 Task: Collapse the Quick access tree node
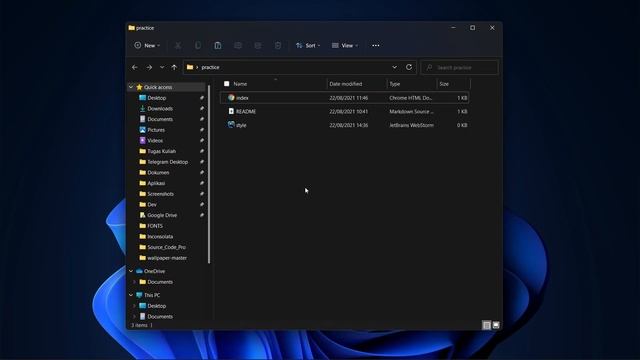point(131,87)
